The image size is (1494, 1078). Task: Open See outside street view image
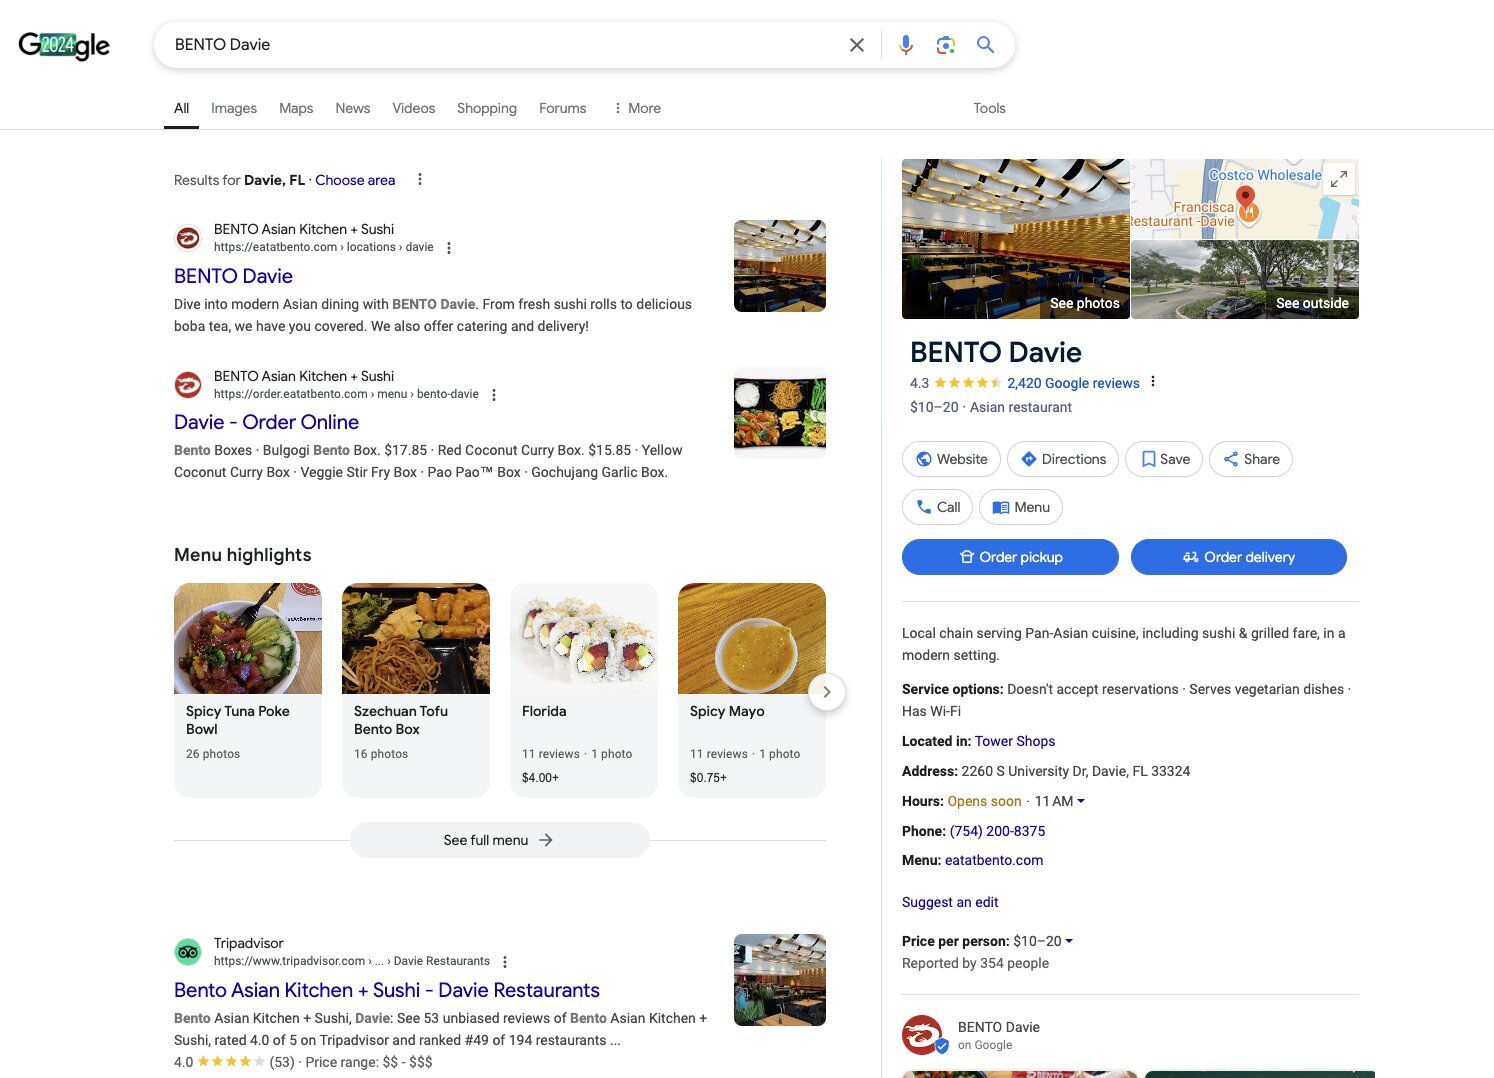(x=1245, y=280)
